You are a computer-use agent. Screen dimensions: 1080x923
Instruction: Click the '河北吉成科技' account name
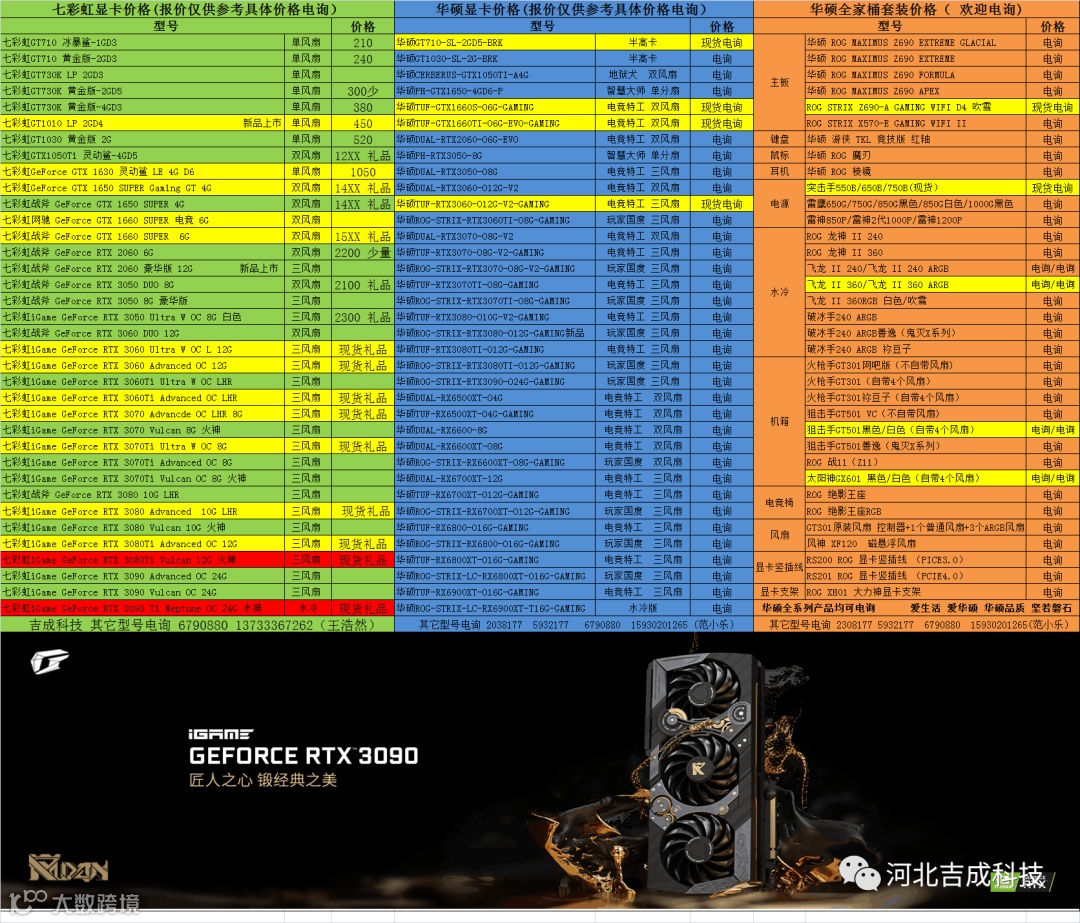(x=964, y=874)
